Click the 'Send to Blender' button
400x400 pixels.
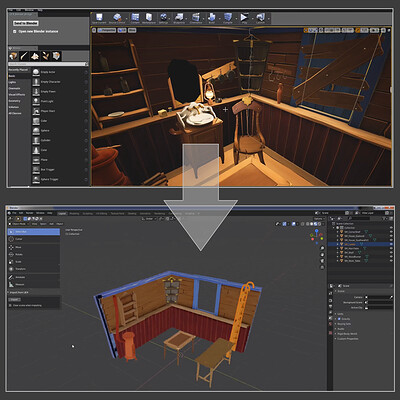[x=26, y=23]
